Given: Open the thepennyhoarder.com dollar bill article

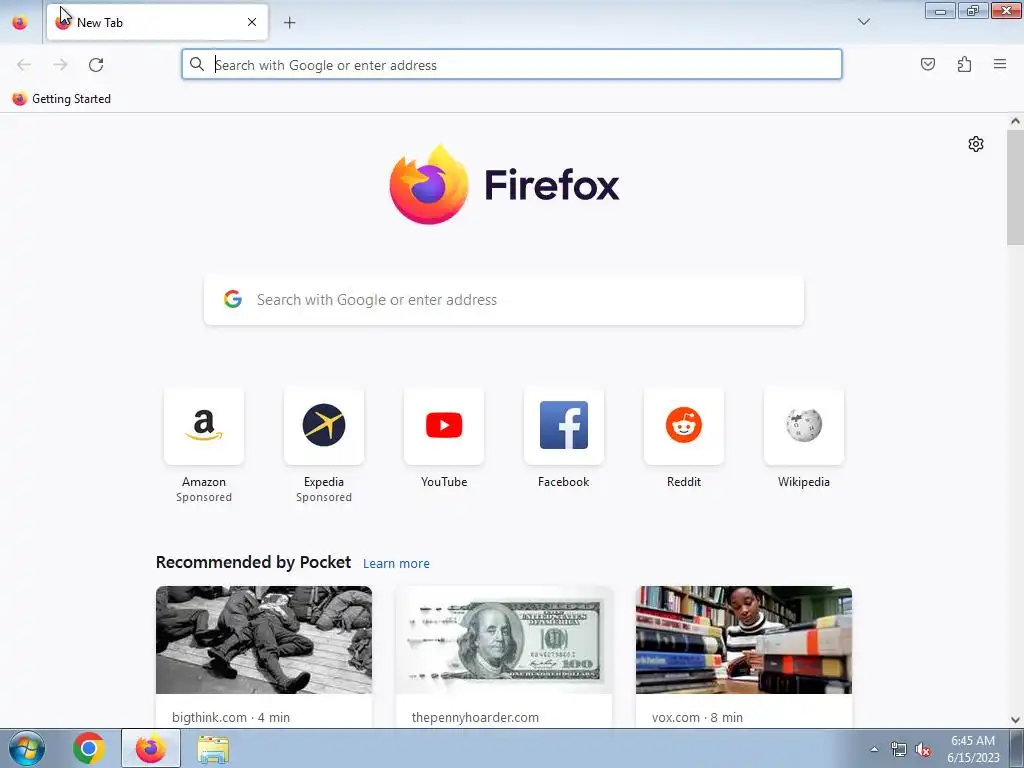Looking at the screenshot, I should (x=504, y=640).
